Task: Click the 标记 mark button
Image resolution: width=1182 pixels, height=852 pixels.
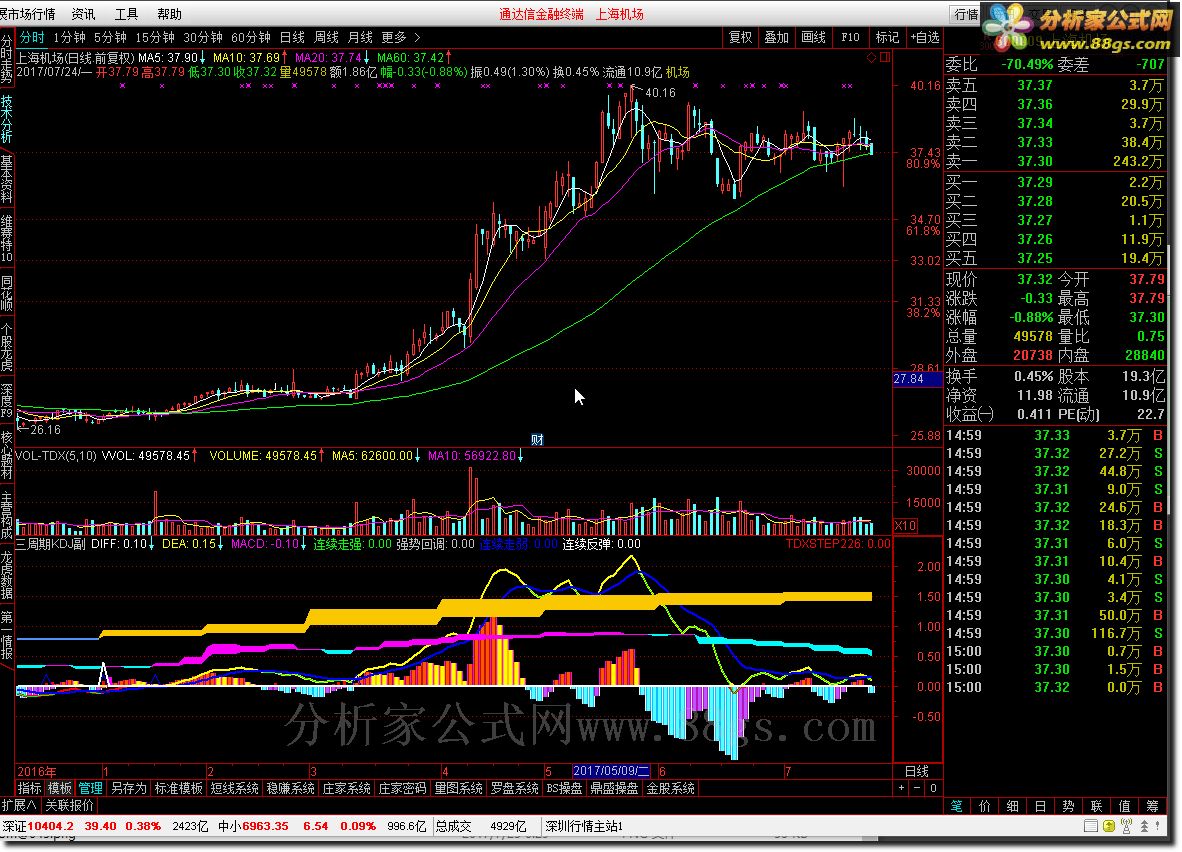Action: click(x=886, y=37)
